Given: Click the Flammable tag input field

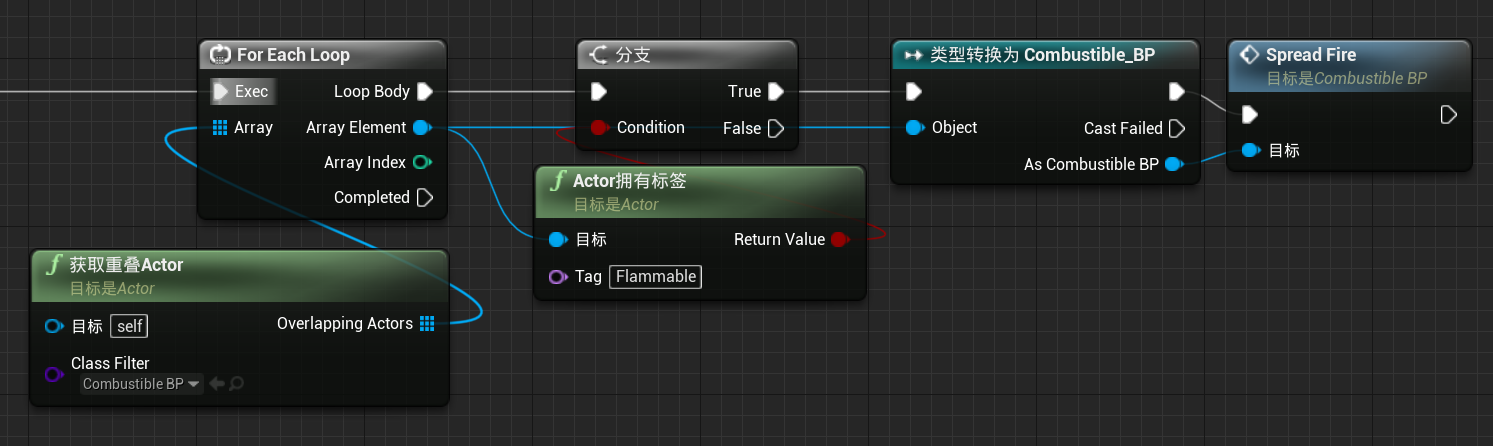Looking at the screenshot, I should coord(655,277).
